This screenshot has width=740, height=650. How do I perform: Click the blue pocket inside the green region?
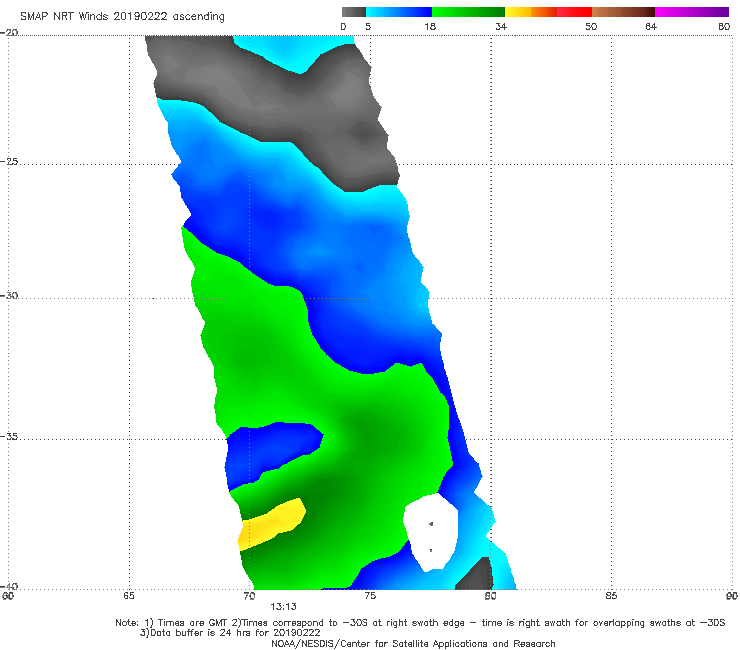[x=271, y=453]
